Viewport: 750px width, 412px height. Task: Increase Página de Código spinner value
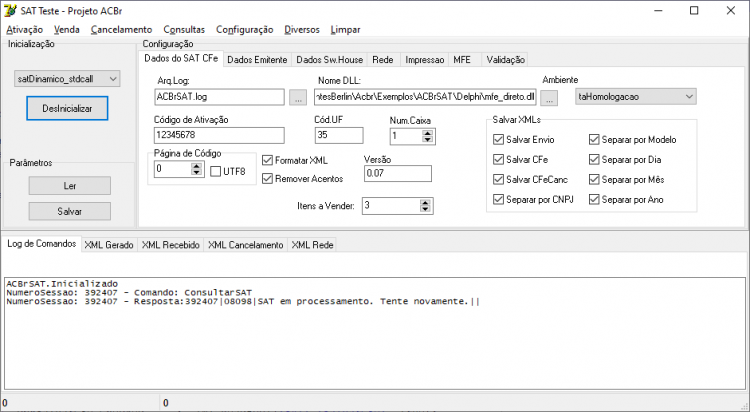pos(196,166)
